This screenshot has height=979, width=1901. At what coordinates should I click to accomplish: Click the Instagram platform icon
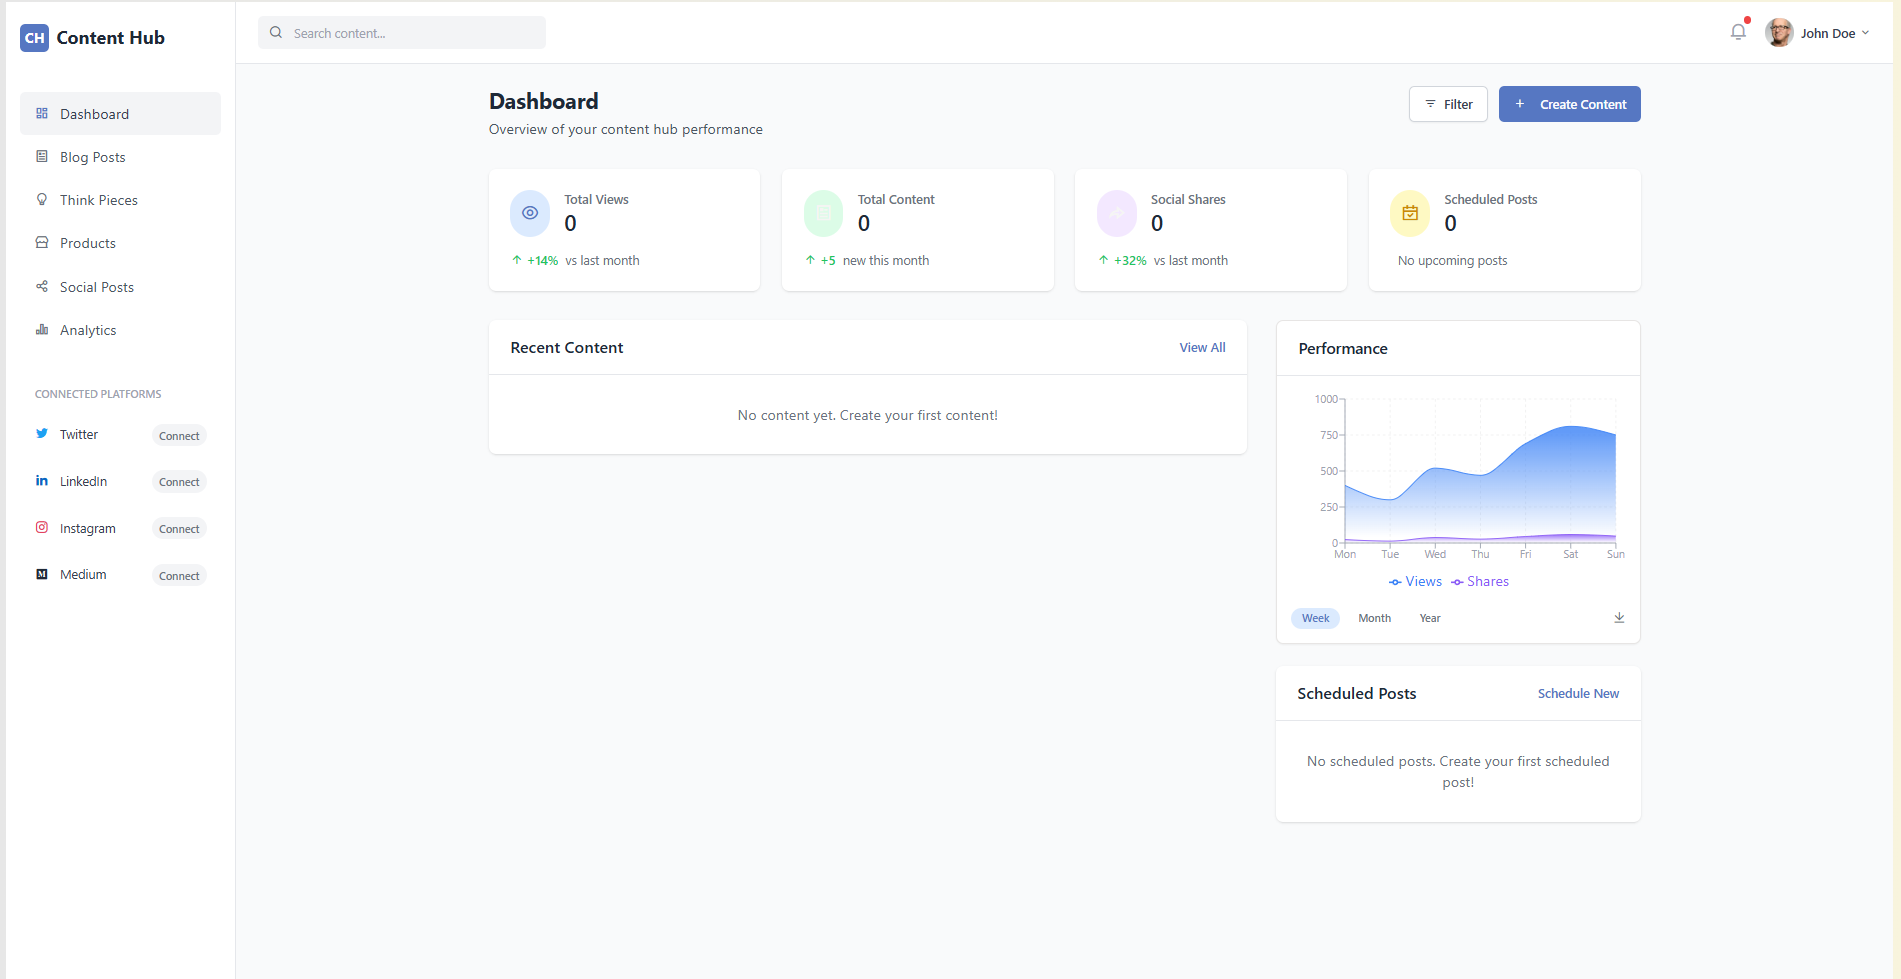click(x=42, y=528)
